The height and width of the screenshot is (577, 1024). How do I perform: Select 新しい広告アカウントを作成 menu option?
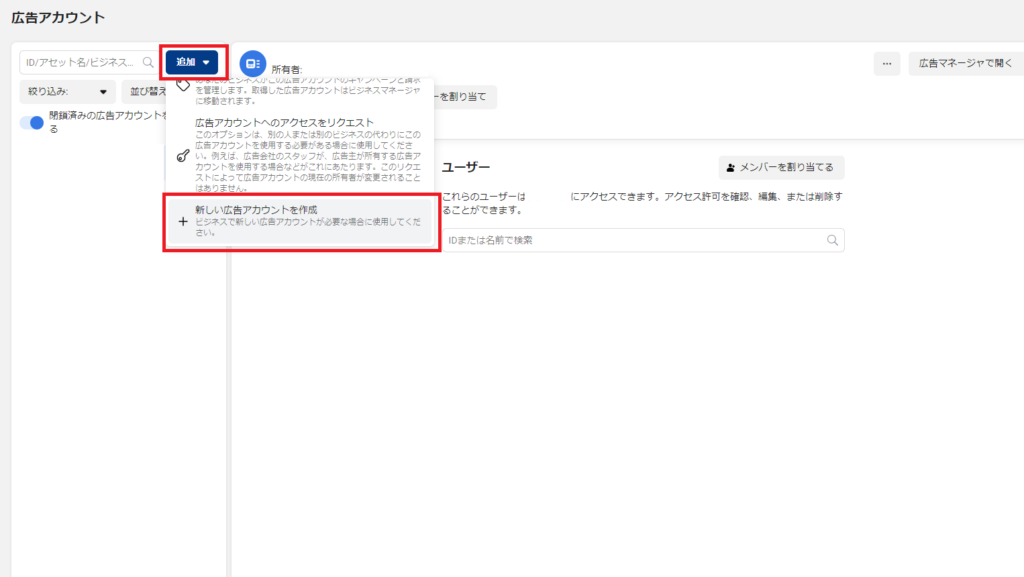(x=302, y=222)
